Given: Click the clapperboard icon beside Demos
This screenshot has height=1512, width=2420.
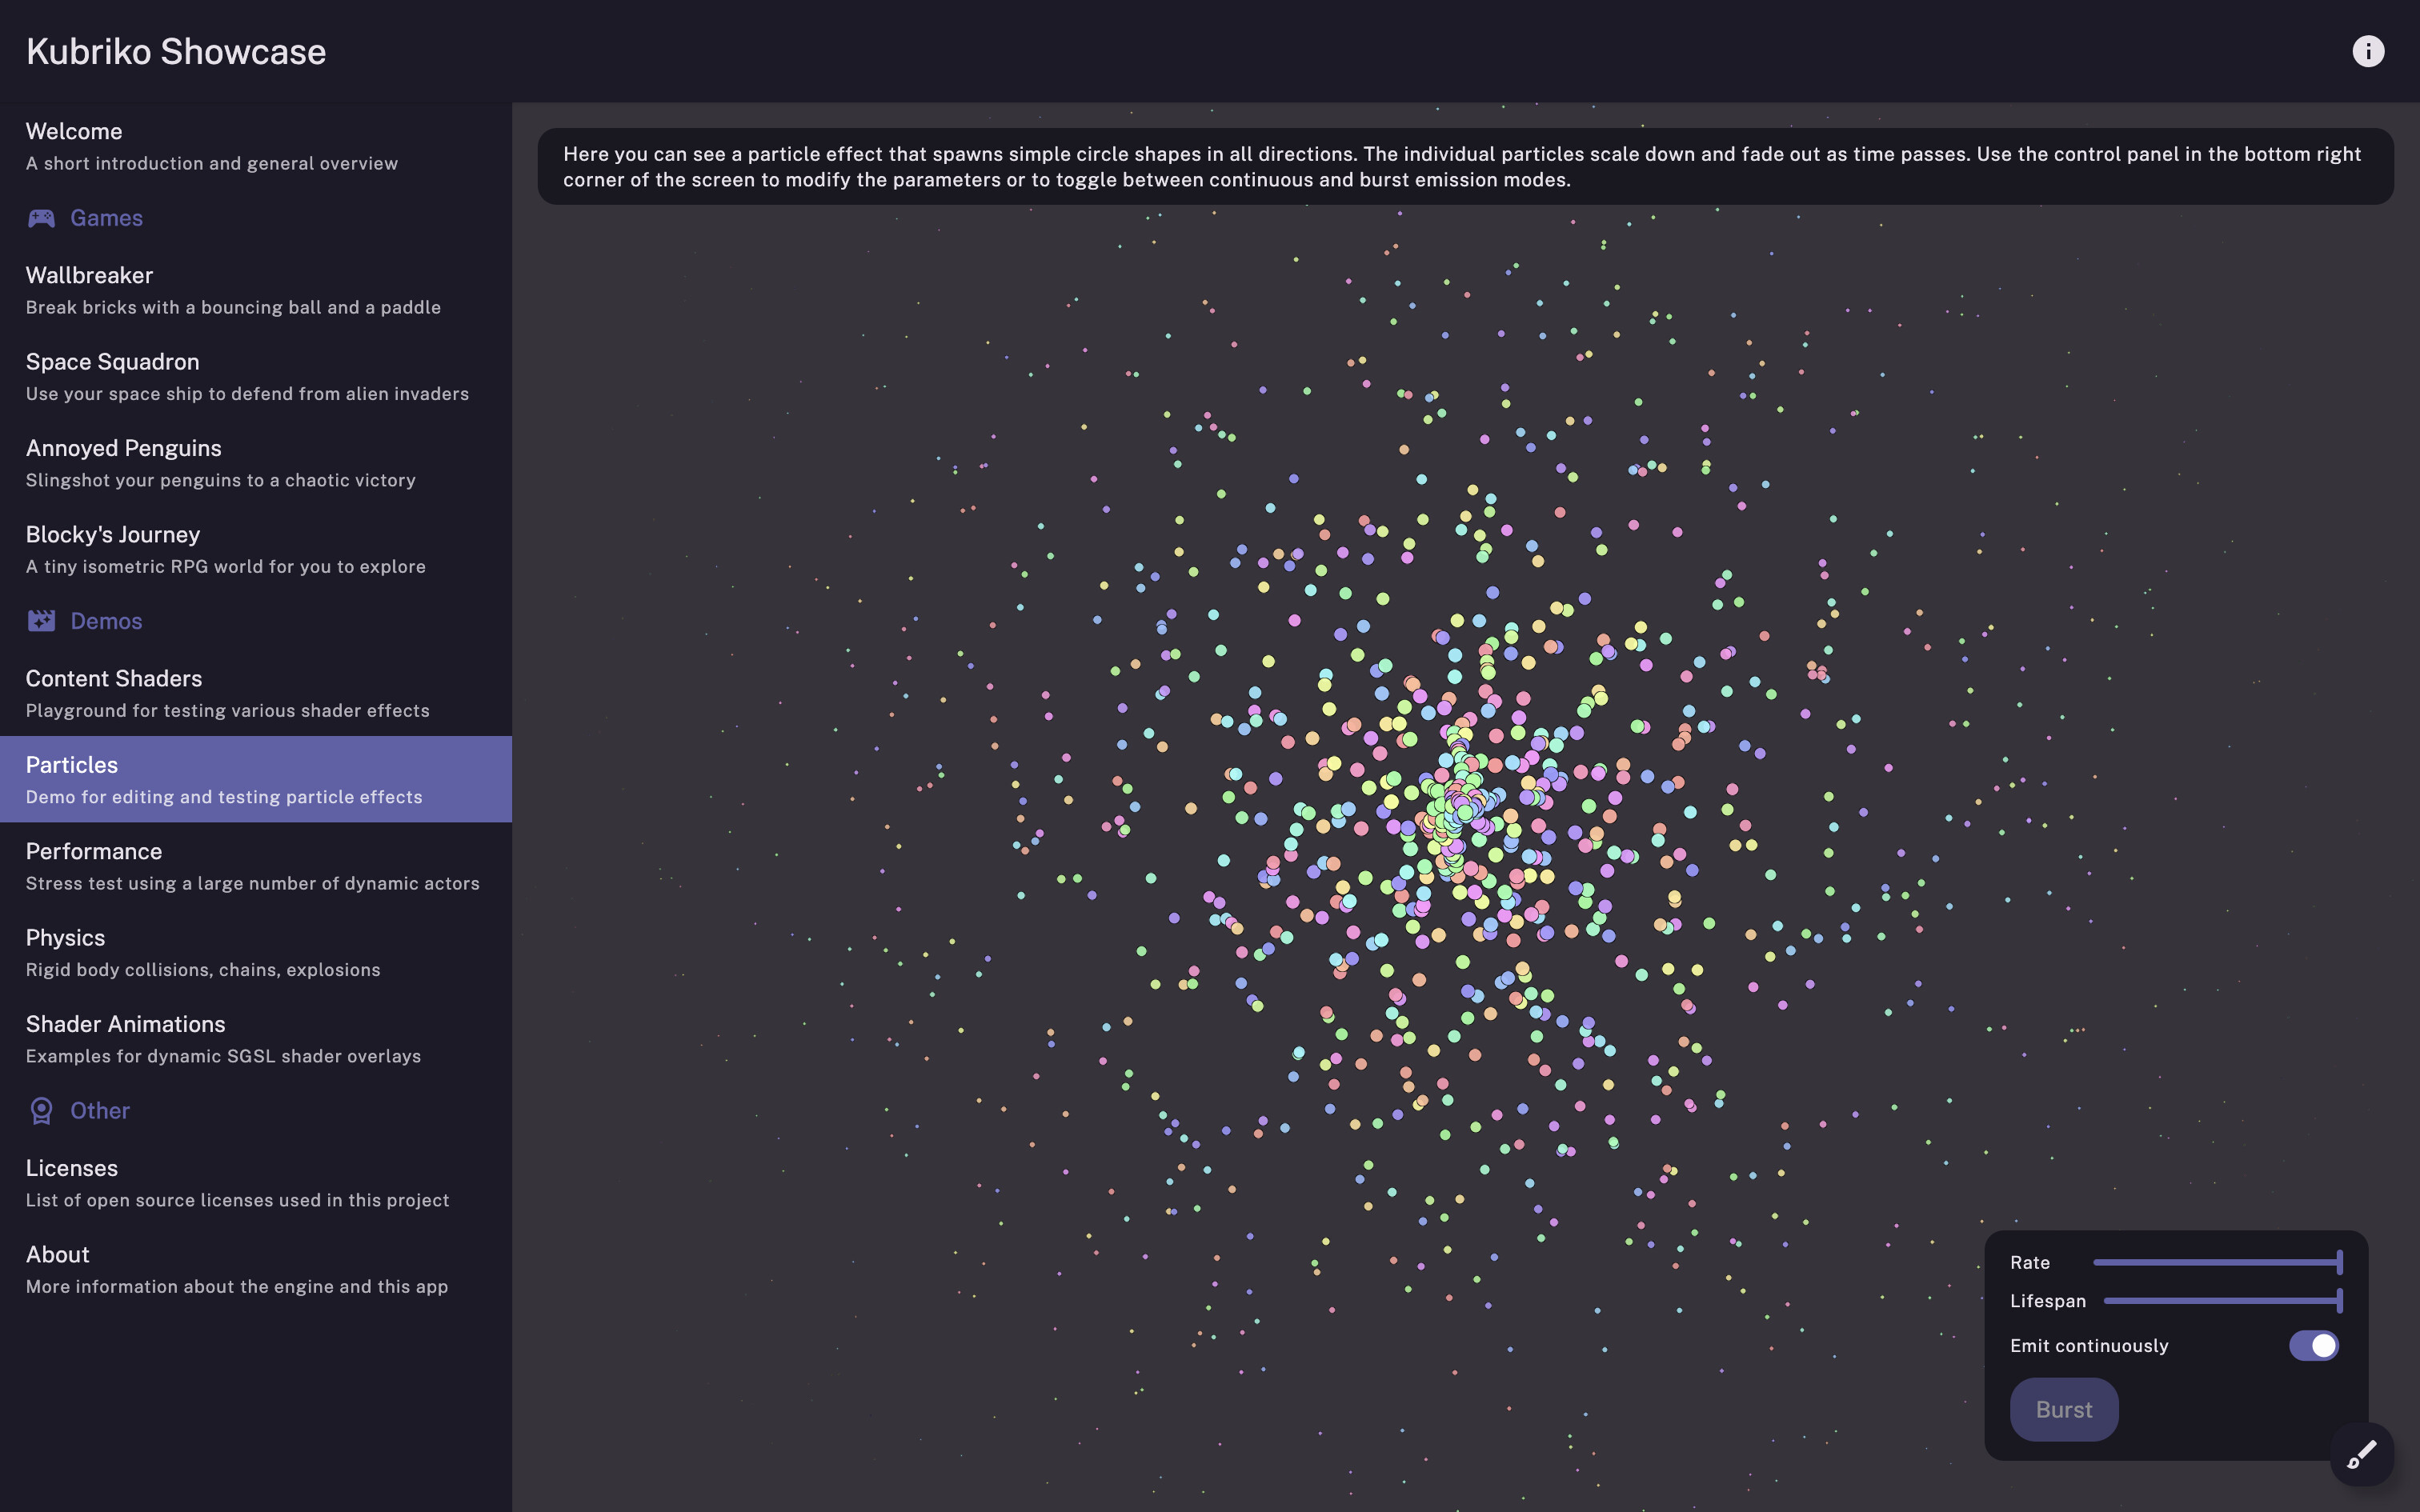Looking at the screenshot, I should 41,620.
